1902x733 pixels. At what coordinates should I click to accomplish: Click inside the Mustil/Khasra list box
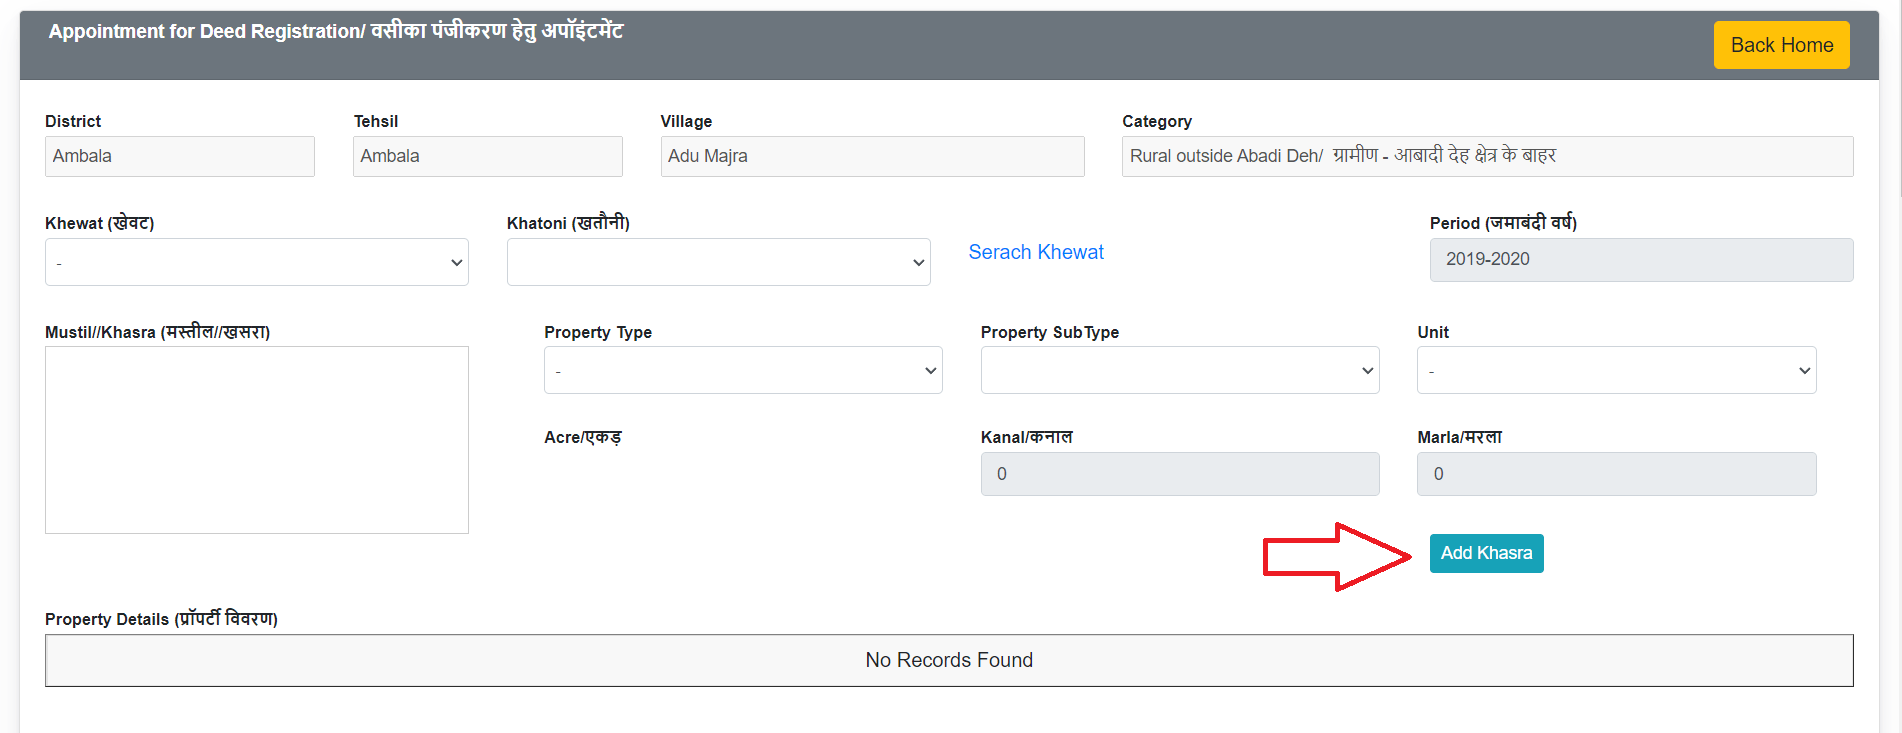pos(256,440)
